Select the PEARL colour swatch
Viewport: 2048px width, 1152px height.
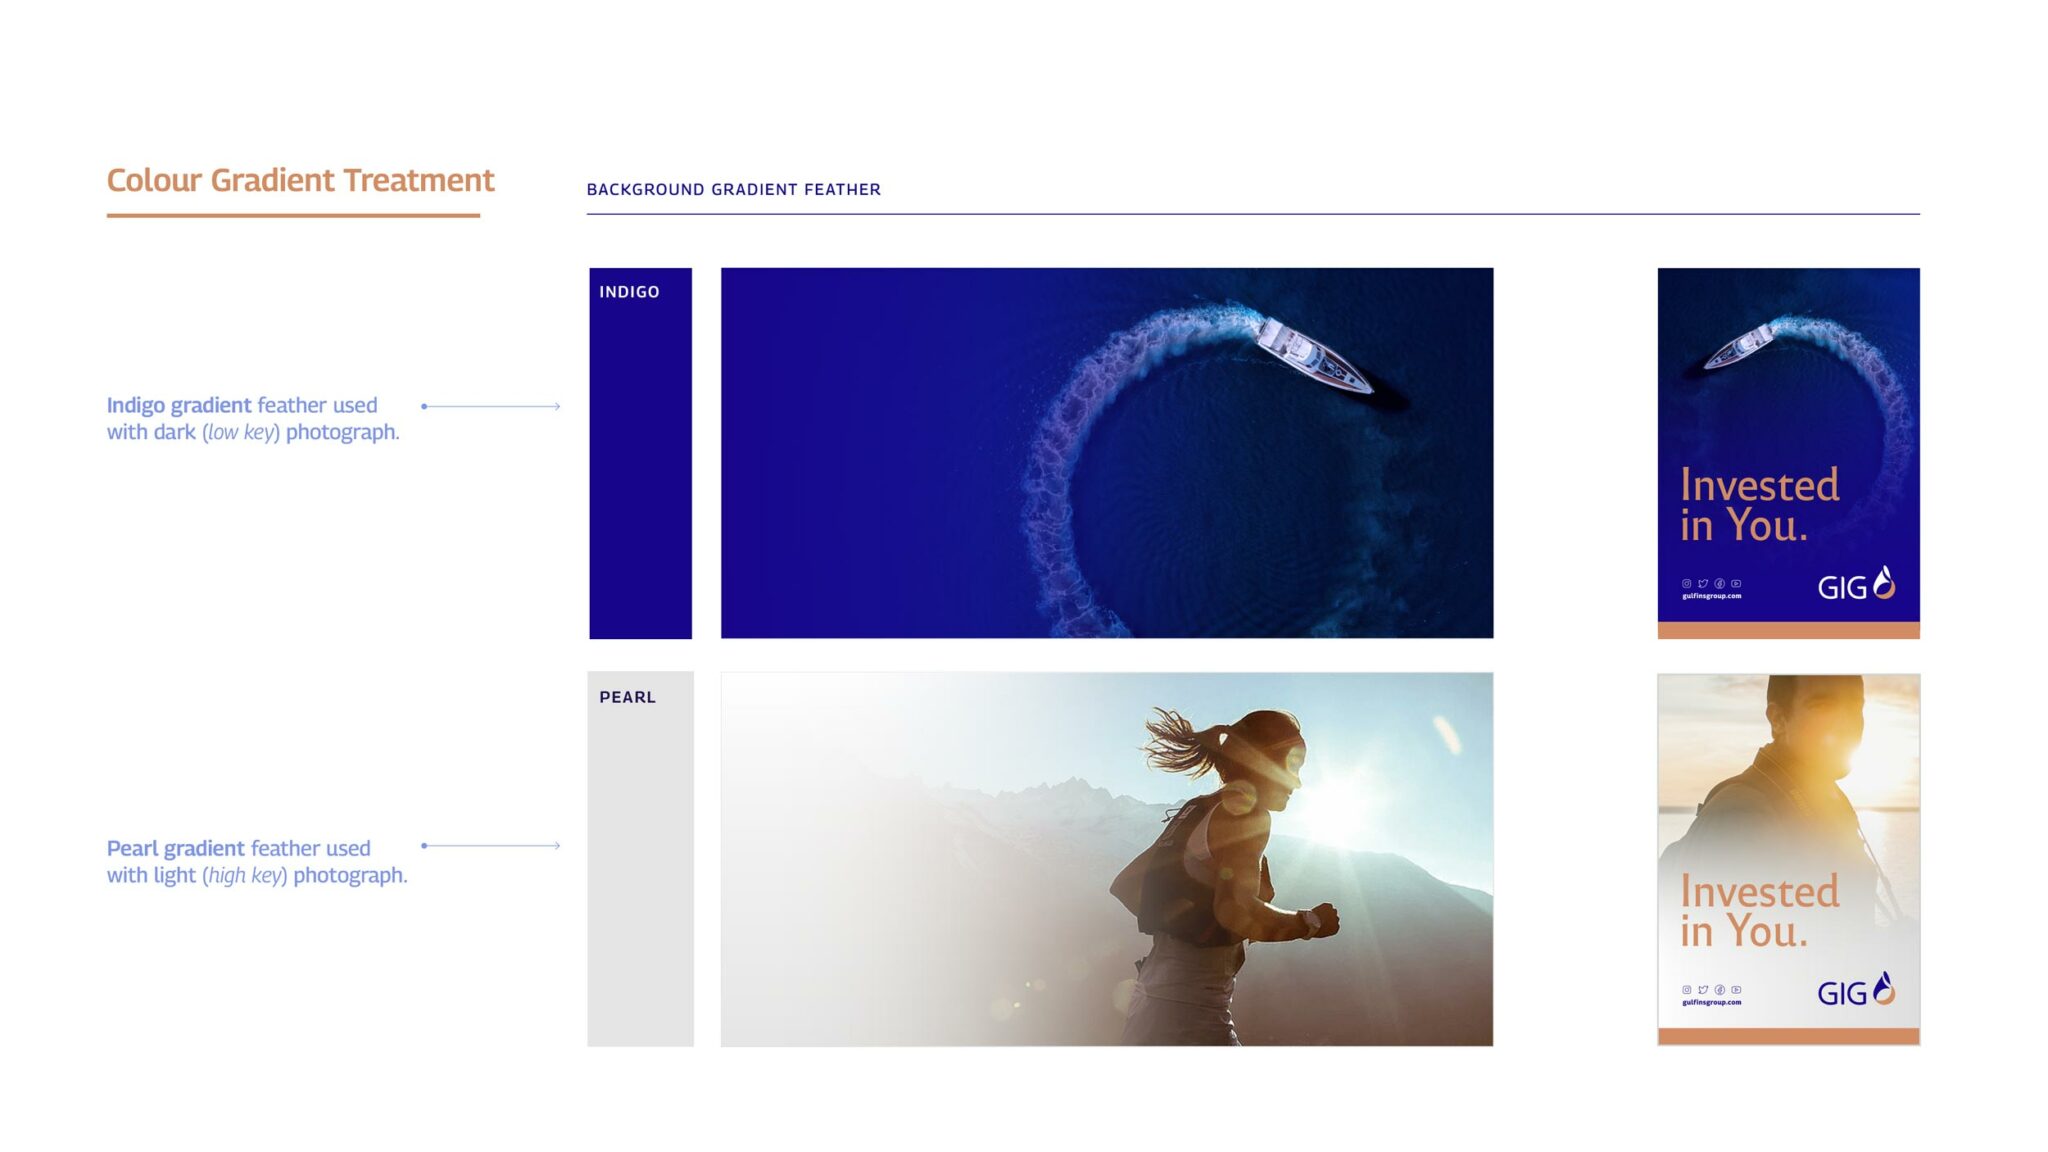pos(640,859)
